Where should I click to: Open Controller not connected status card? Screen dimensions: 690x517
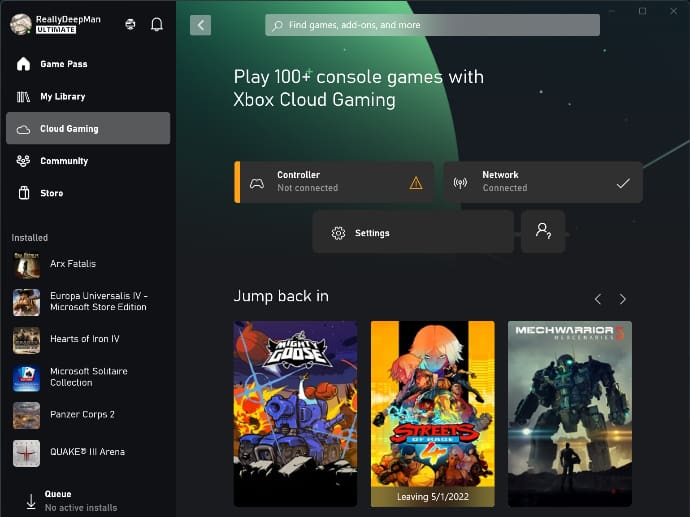334,182
